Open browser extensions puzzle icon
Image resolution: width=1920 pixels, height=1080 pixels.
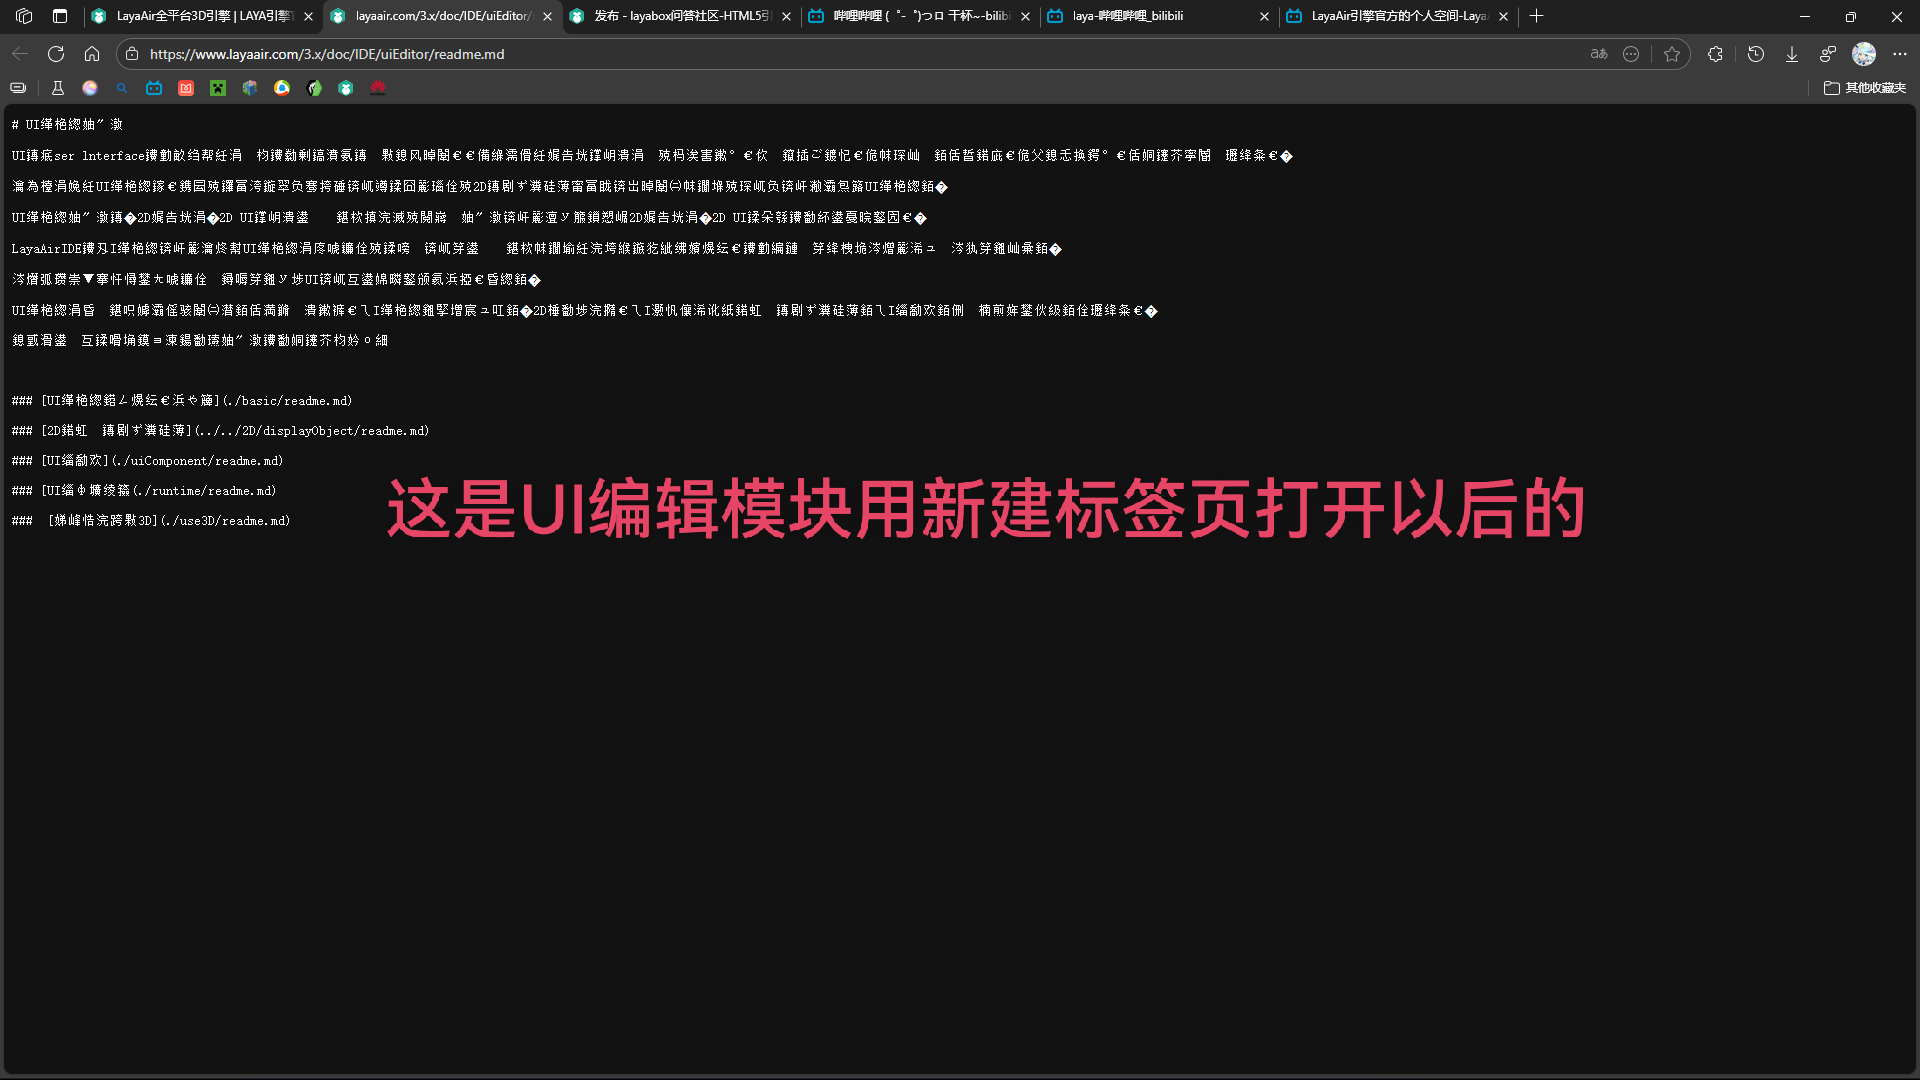pyautogui.click(x=1715, y=54)
